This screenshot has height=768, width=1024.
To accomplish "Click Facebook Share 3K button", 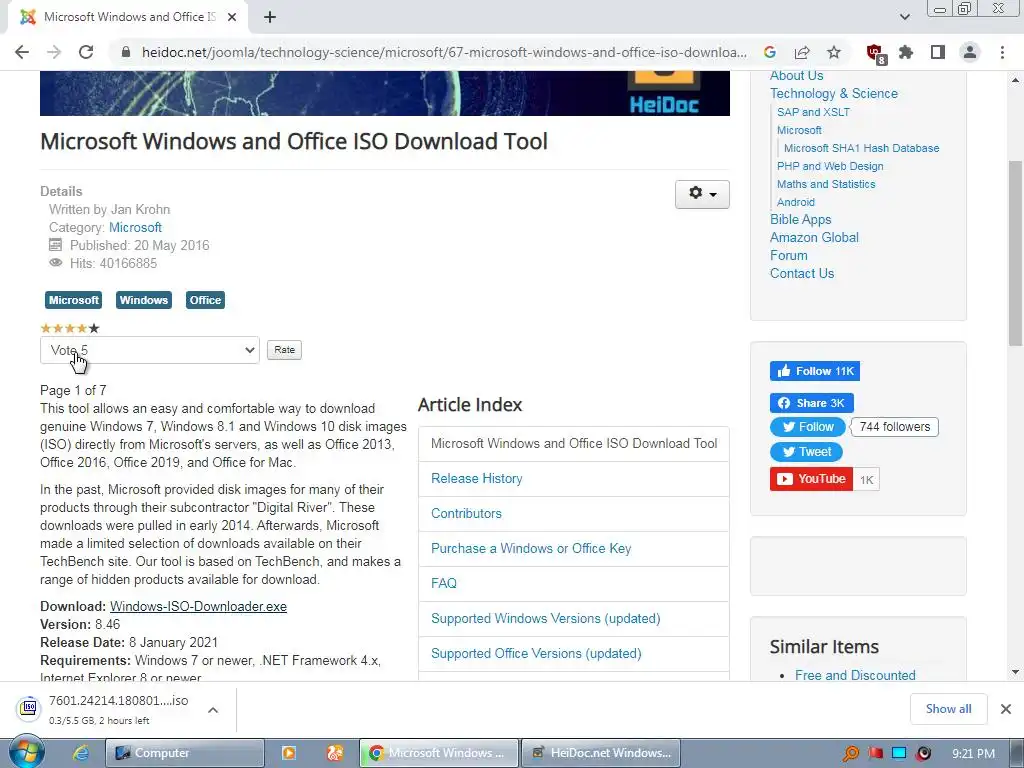I will [x=812, y=403].
